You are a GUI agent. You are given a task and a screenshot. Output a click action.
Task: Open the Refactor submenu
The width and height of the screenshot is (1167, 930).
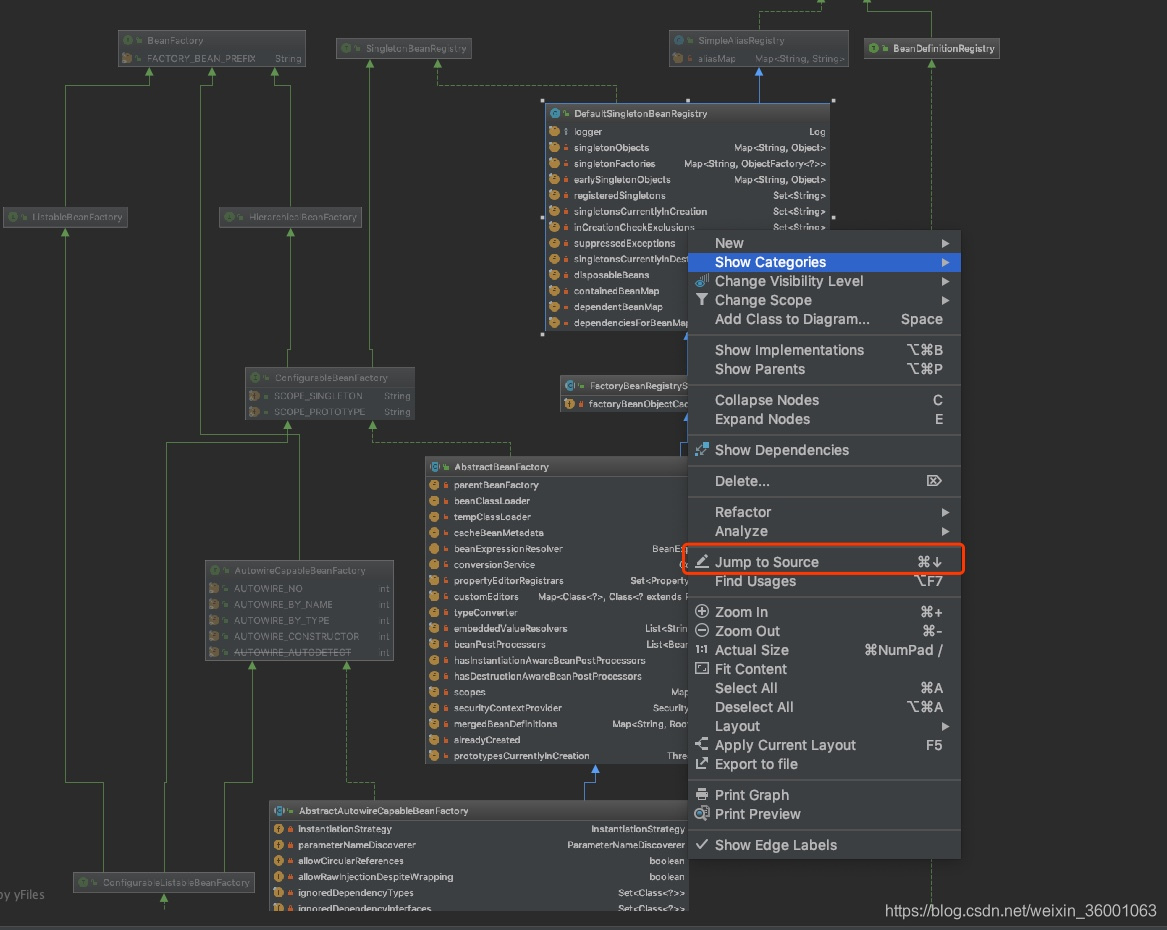pyautogui.click(x=824, y=512)
